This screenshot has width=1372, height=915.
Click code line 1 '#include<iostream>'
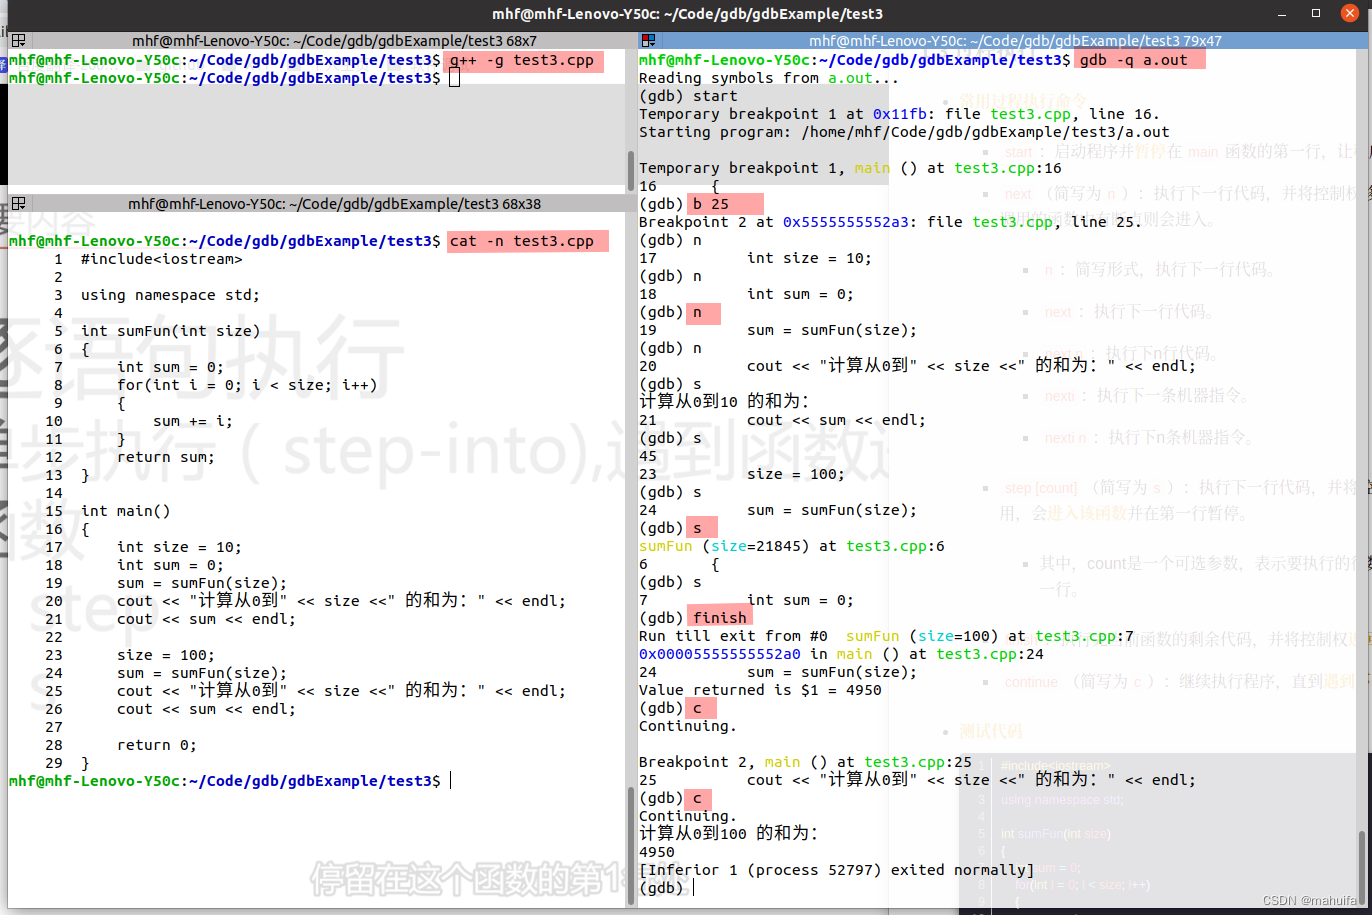(x=161, y=259)
